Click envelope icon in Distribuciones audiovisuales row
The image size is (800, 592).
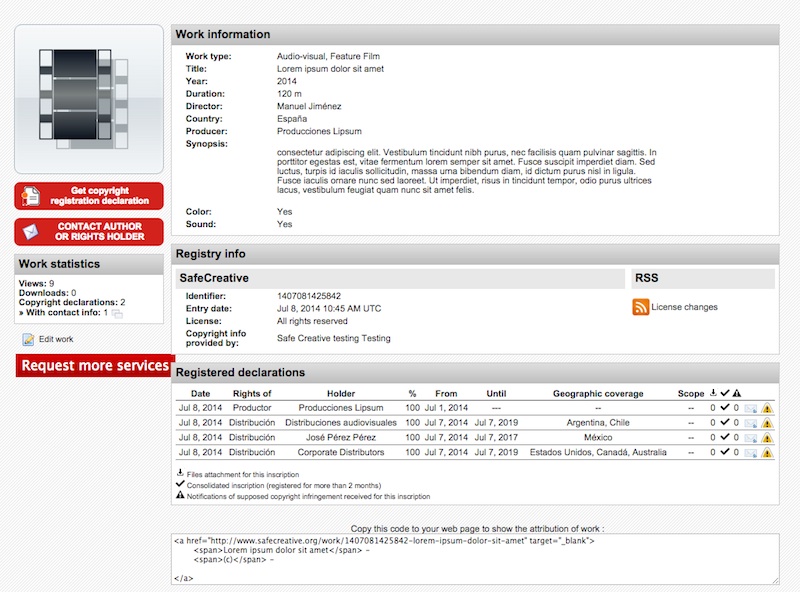(750, 423)
